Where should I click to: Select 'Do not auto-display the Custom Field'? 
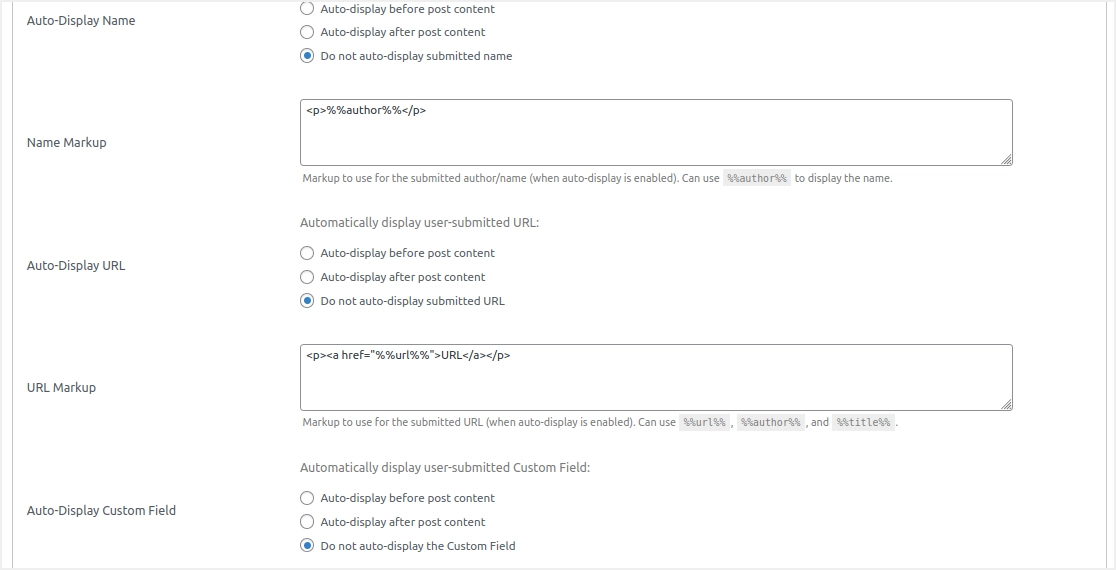point(307,546)
